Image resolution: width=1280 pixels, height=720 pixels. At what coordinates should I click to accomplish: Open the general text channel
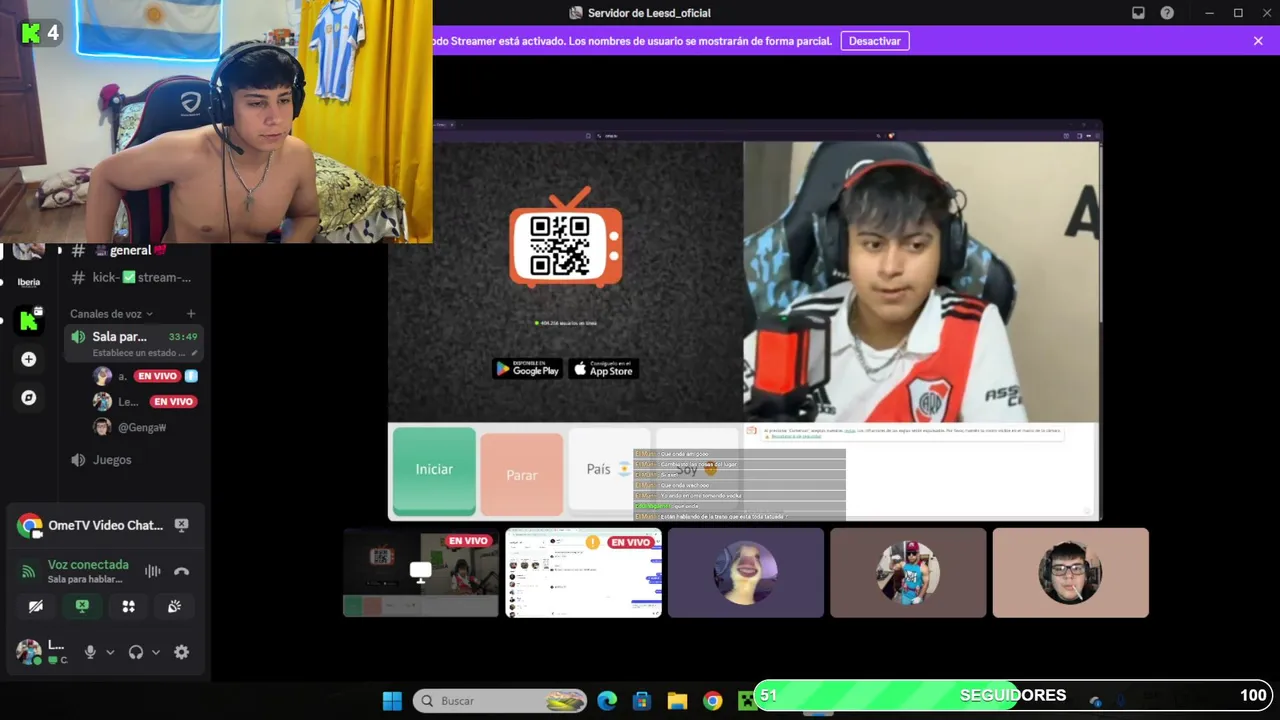(131, 250)
